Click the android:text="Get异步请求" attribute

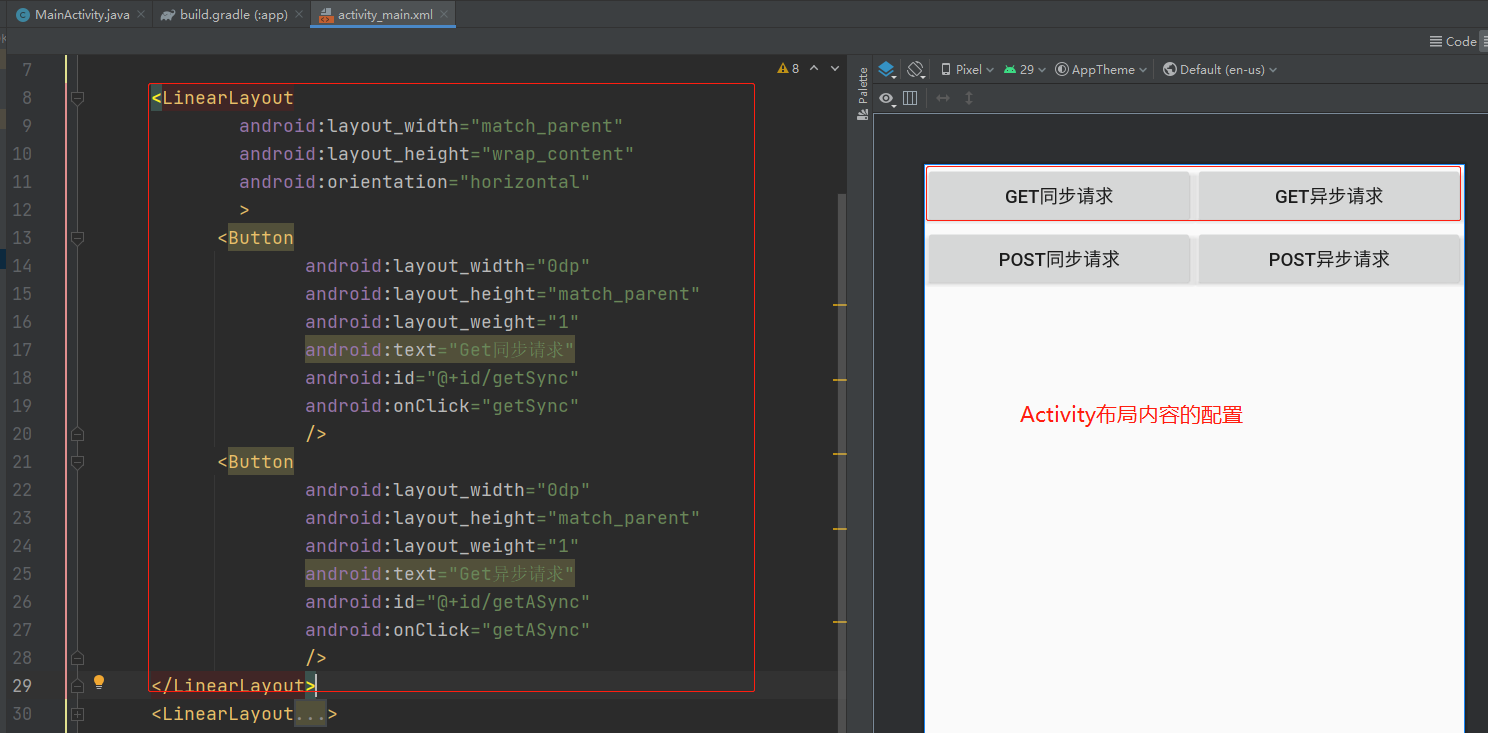pyautogui.click(x=440, y=574)
